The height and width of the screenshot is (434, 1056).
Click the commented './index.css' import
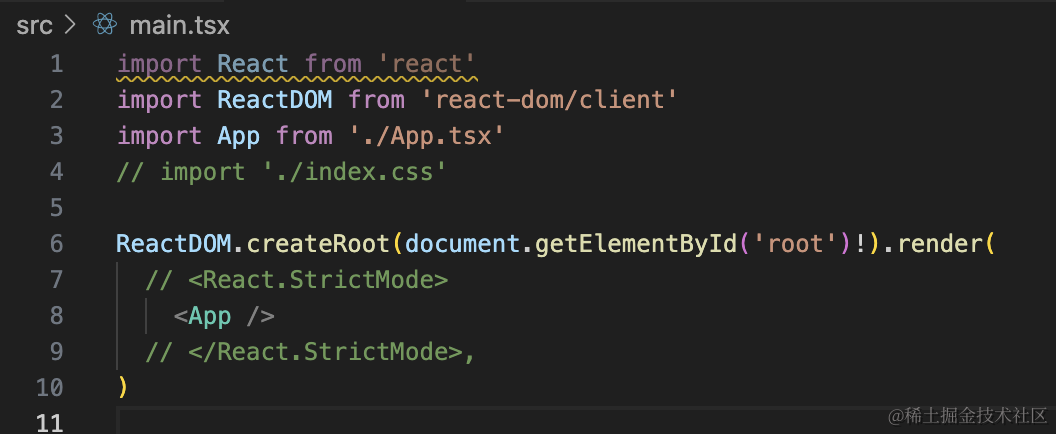tap(354, 172)
